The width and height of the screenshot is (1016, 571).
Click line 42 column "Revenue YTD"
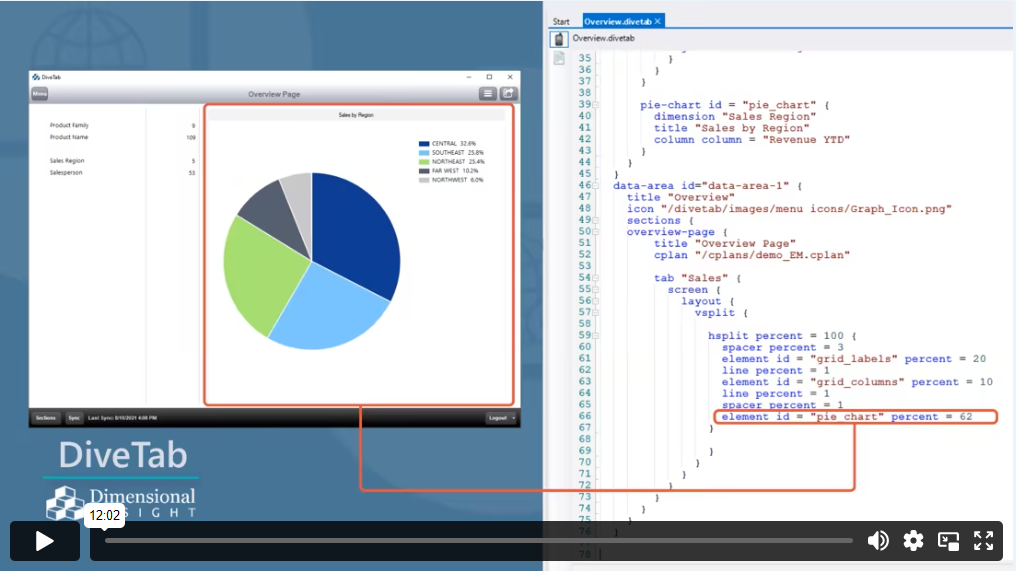(x=752, y=139)
